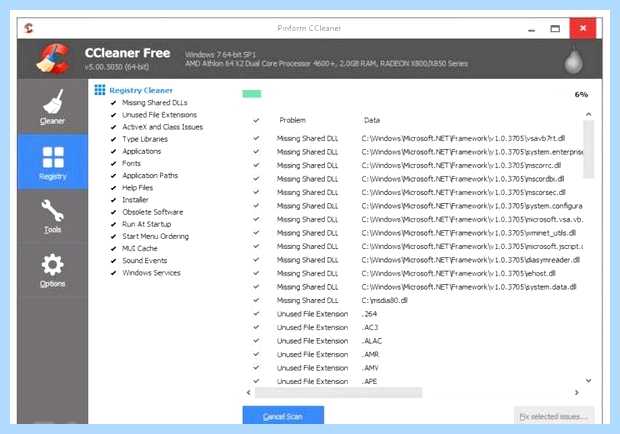
Task: Click the Piriform pear icon
Action: click(573, 59)
